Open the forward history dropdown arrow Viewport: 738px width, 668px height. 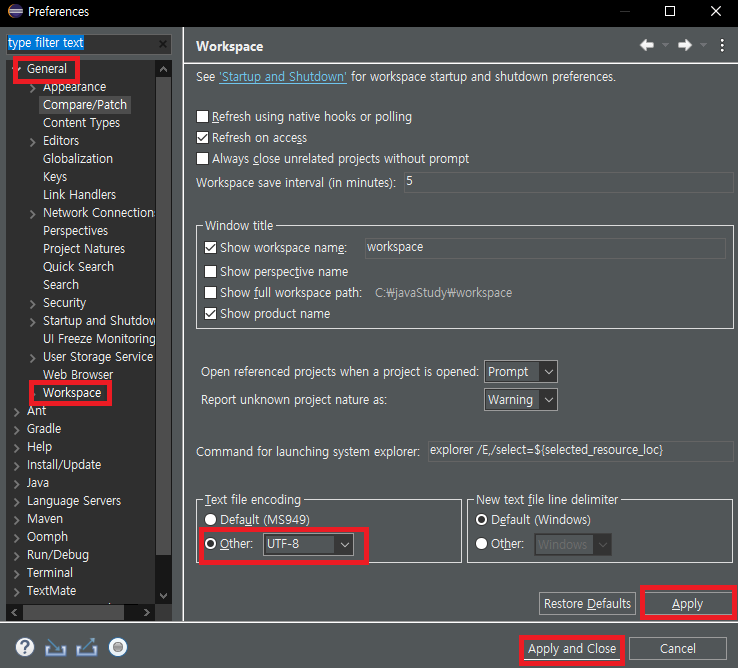[x=703, y=45]
